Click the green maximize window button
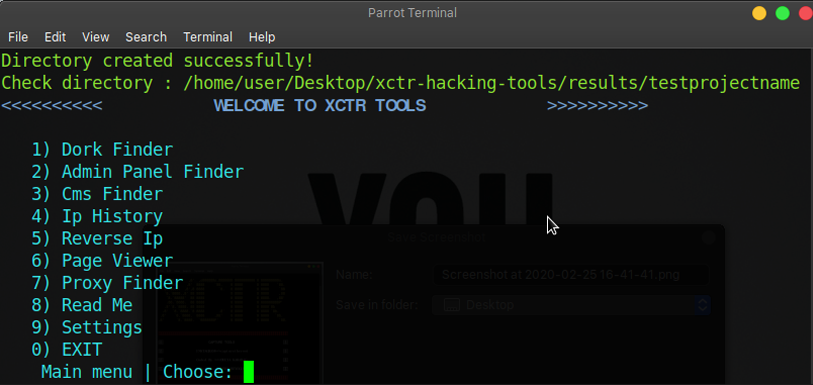Image resolution: width=813 pixels, height=385 pixels. 782,13
